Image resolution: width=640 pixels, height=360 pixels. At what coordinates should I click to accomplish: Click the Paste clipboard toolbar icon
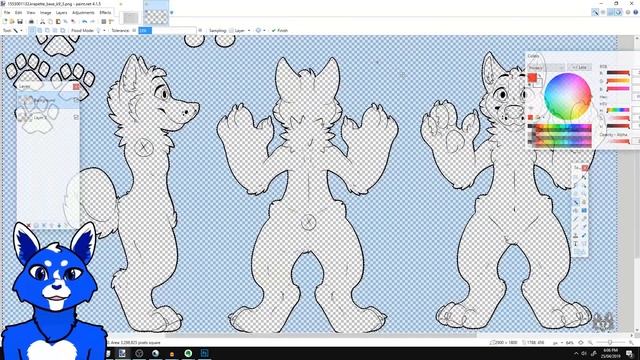(x=58, y=22)
